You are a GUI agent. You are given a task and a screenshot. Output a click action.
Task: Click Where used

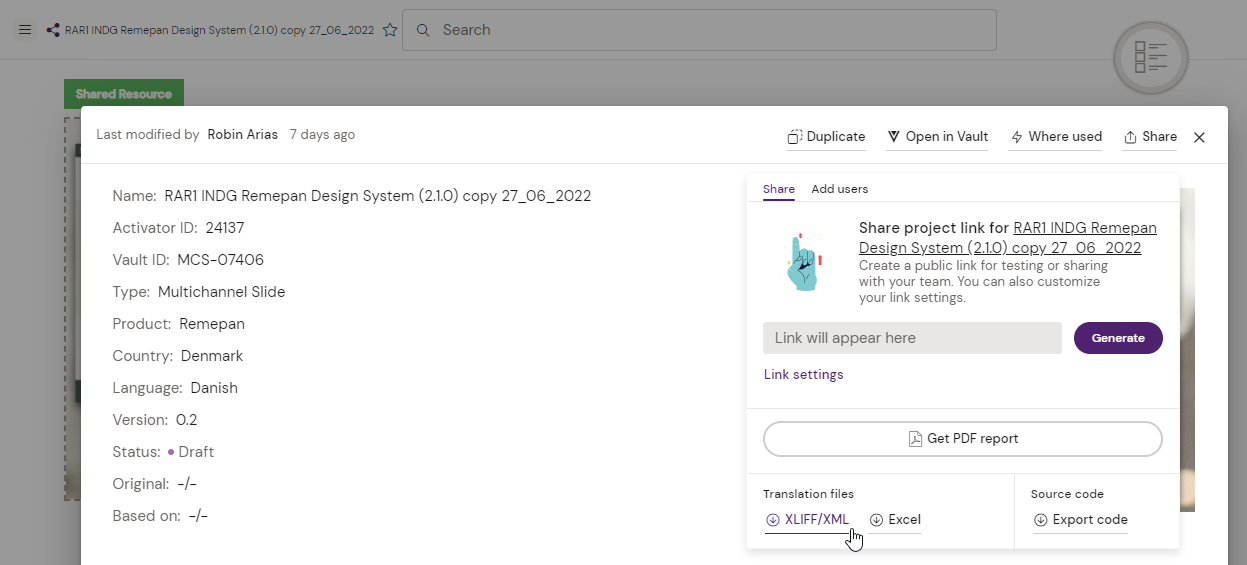pos(1056,137)
